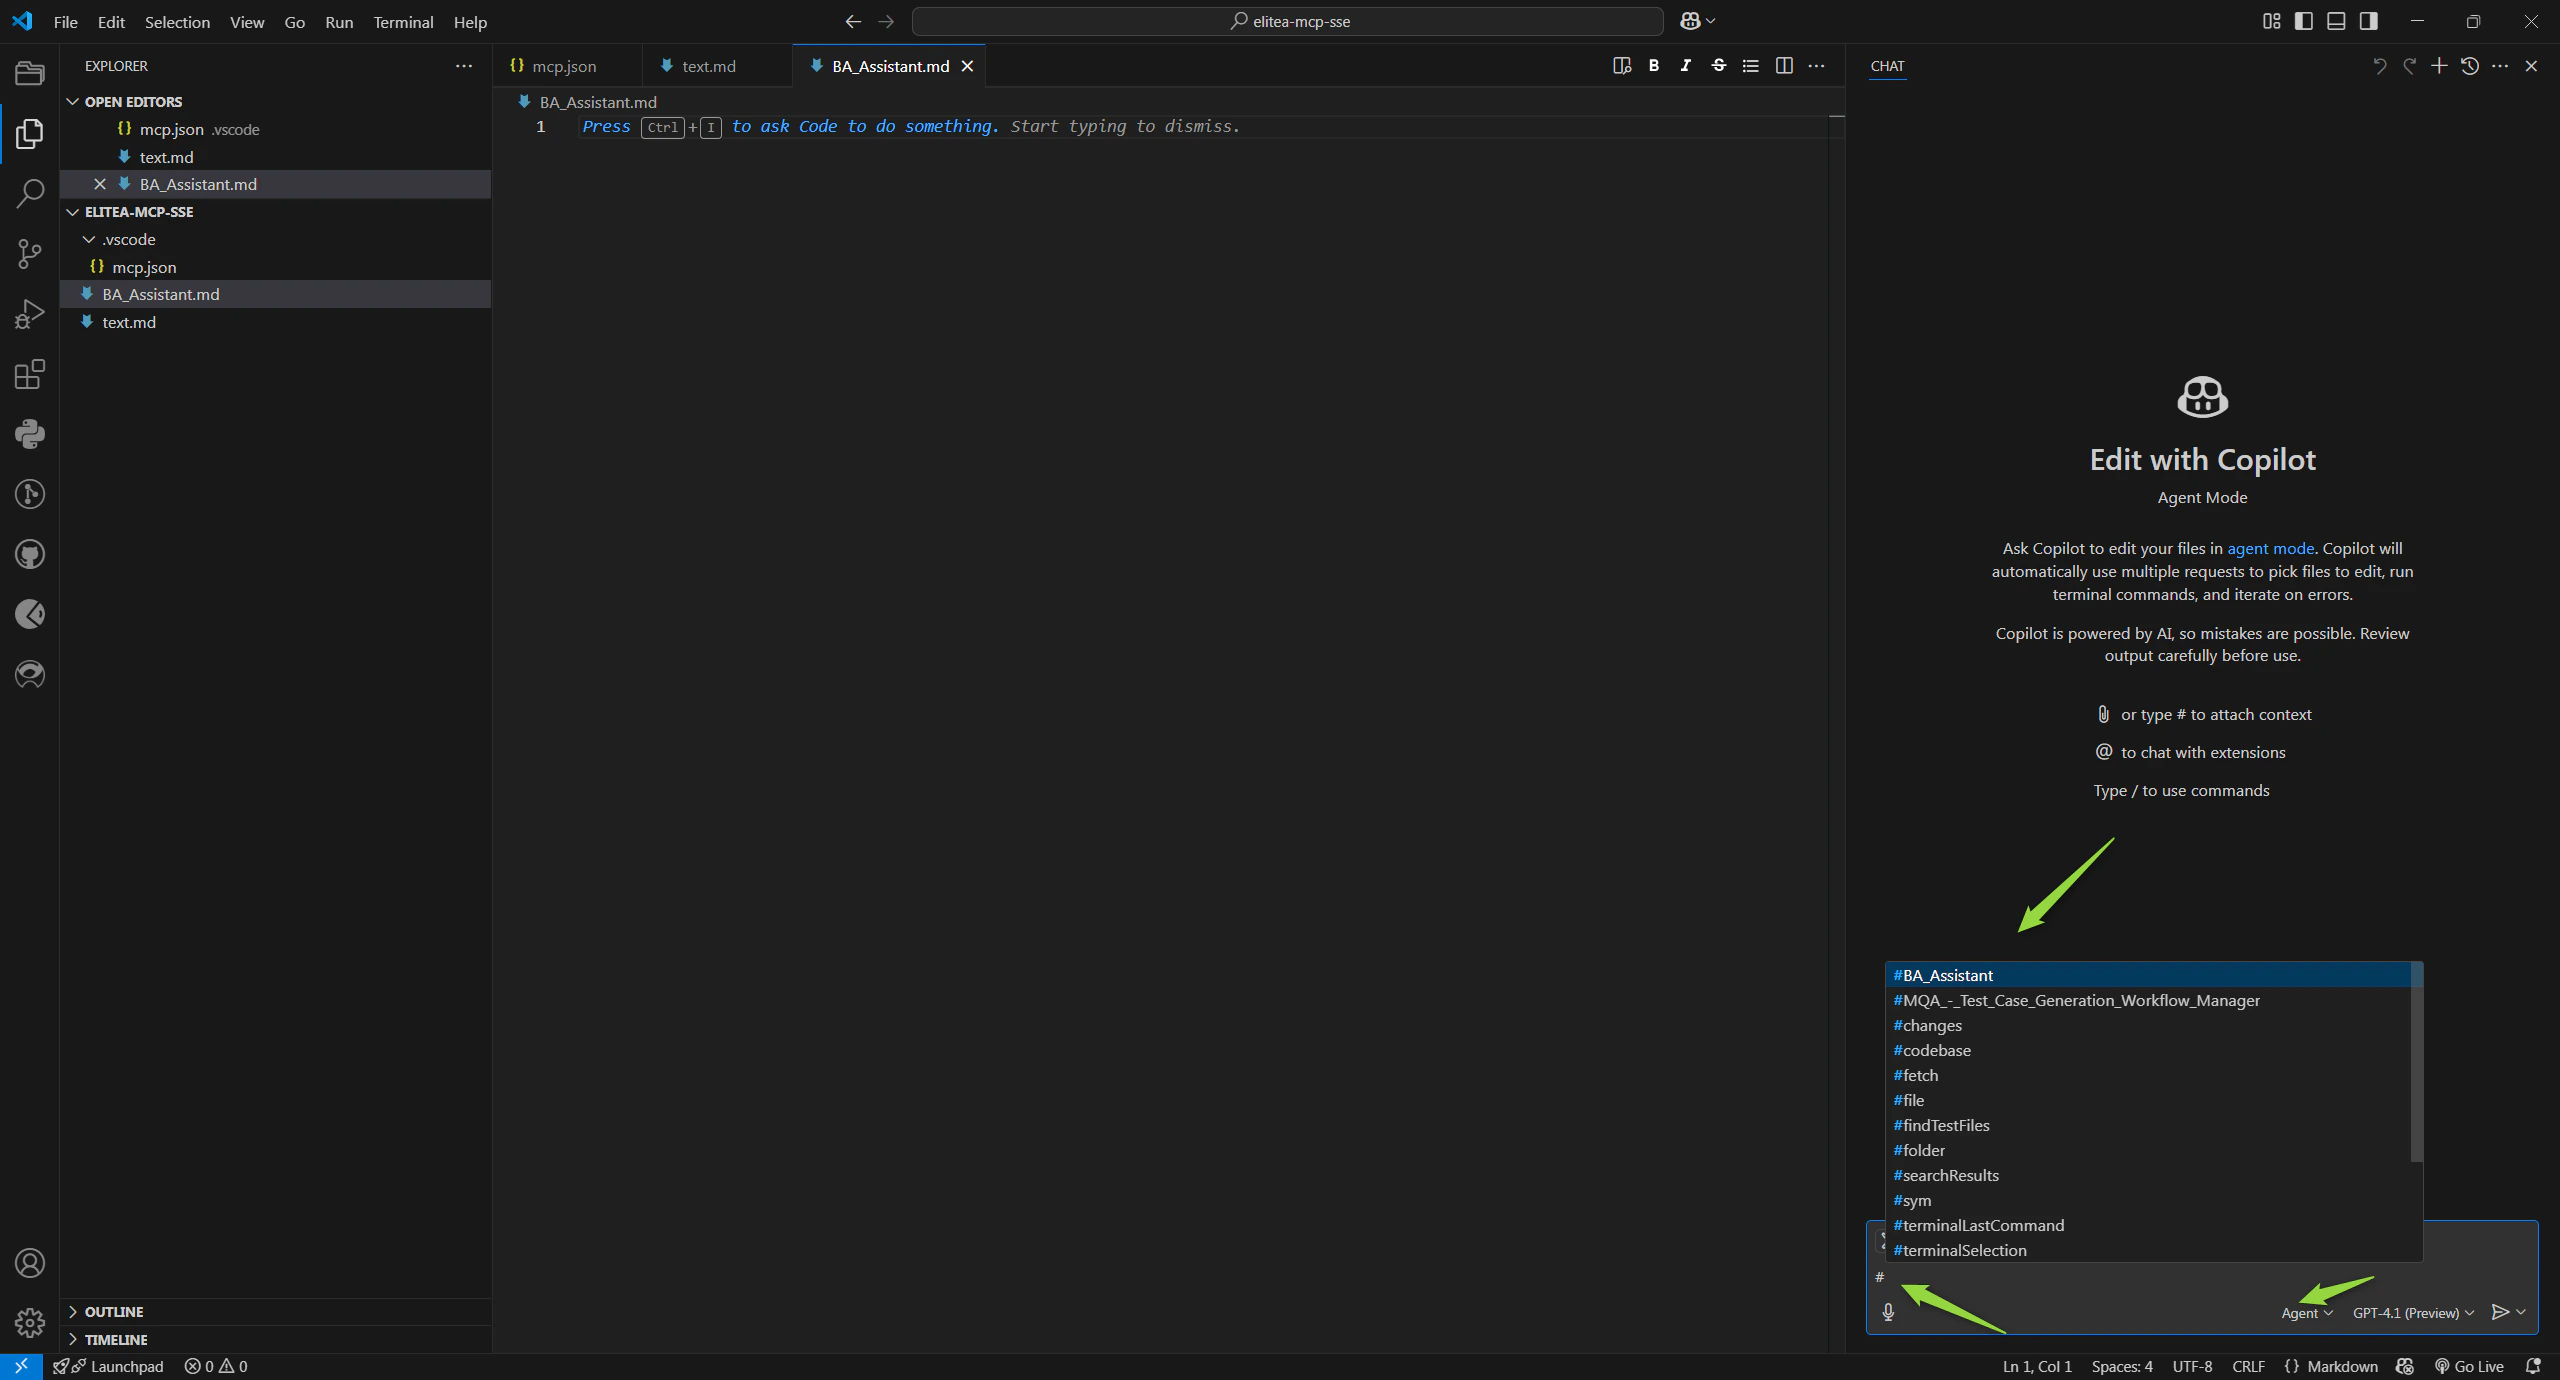Open the Run and Debug view
This screenshot has height=1380, width=2560.
tap(29, 313)
